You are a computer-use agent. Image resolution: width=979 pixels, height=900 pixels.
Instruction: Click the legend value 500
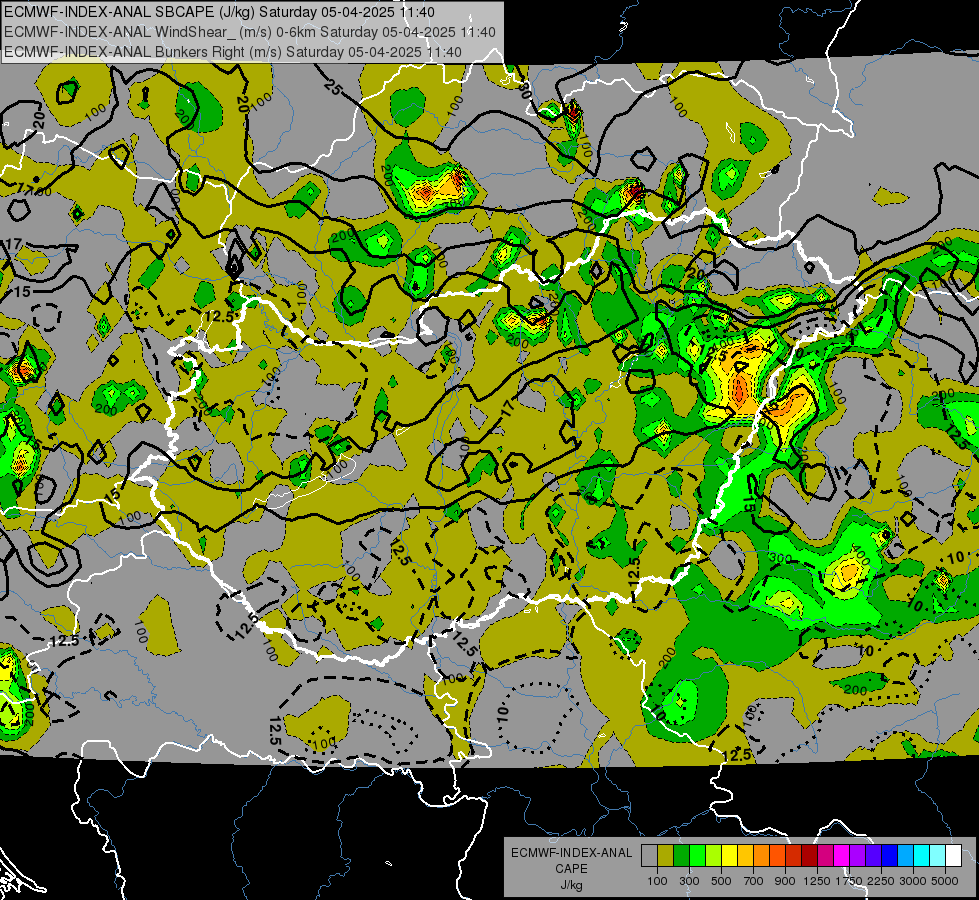721,881
